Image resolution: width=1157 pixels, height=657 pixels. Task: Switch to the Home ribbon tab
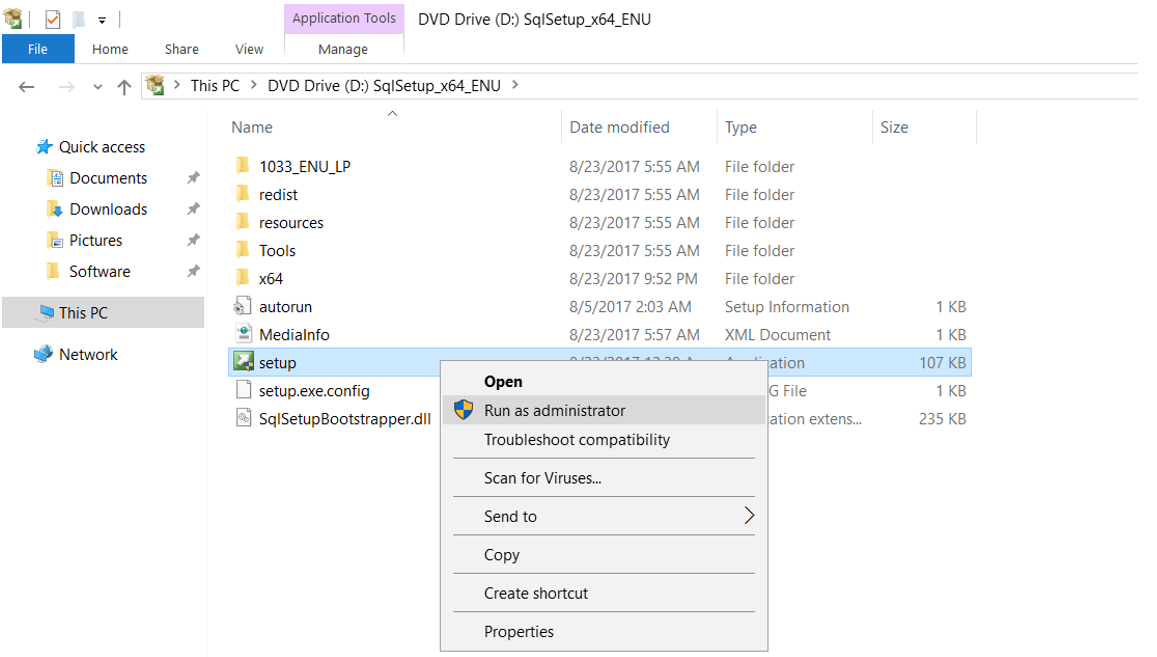point(110,49)
